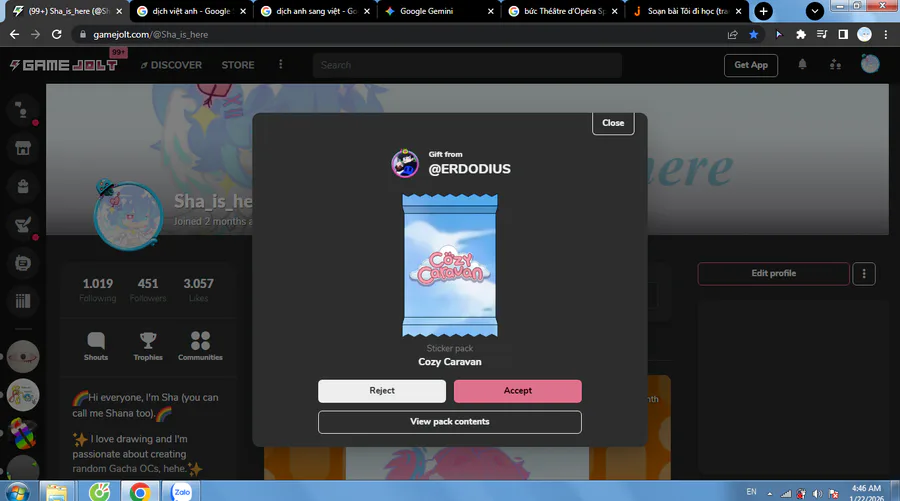Image resolution: width=900 pixels, height=501 pixels.
Task: Toggle bookmark star for this page
Action: coord(753,34)
